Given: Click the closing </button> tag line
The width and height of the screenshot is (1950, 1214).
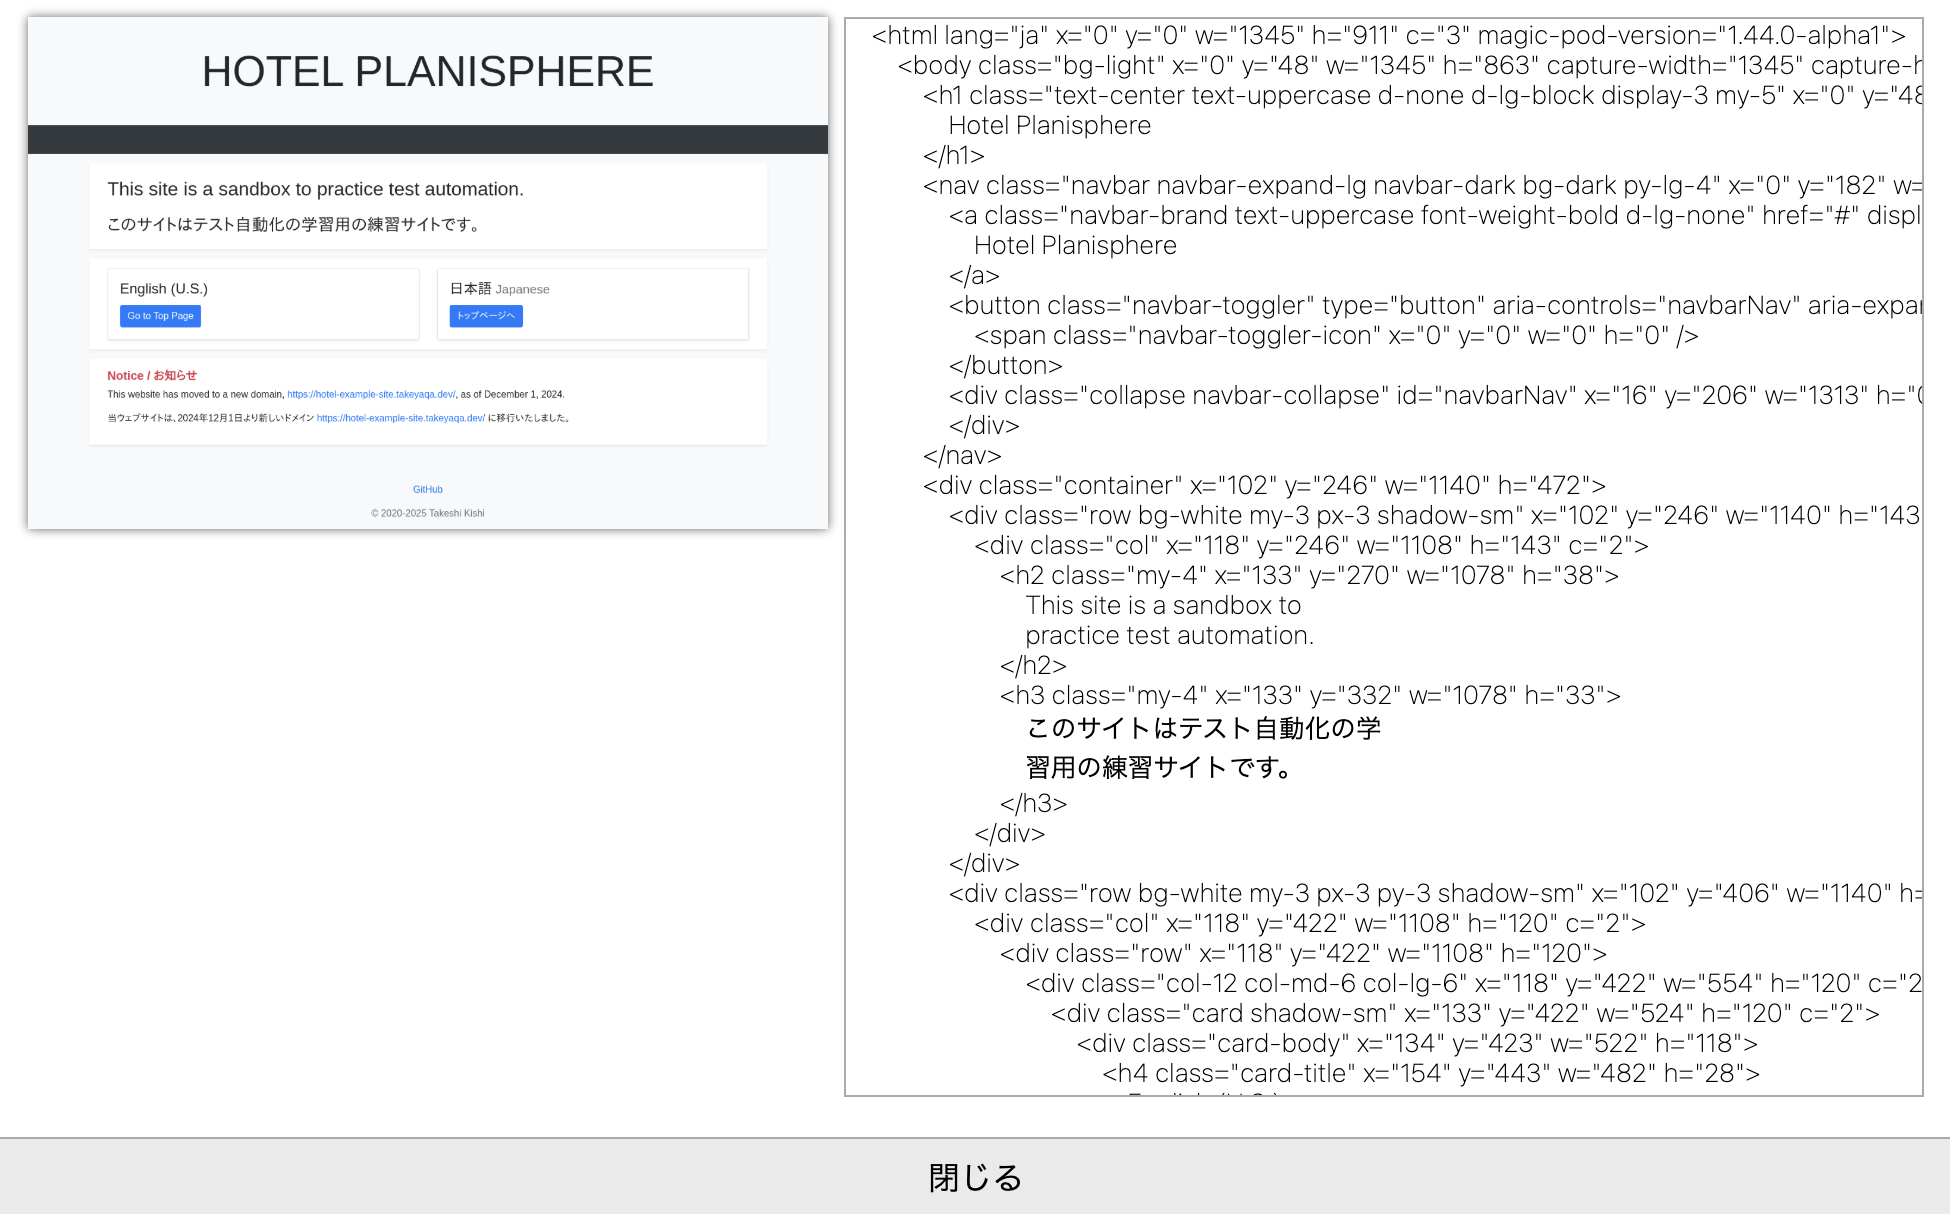Looking at the screenshot, I should pos(1005,366).
